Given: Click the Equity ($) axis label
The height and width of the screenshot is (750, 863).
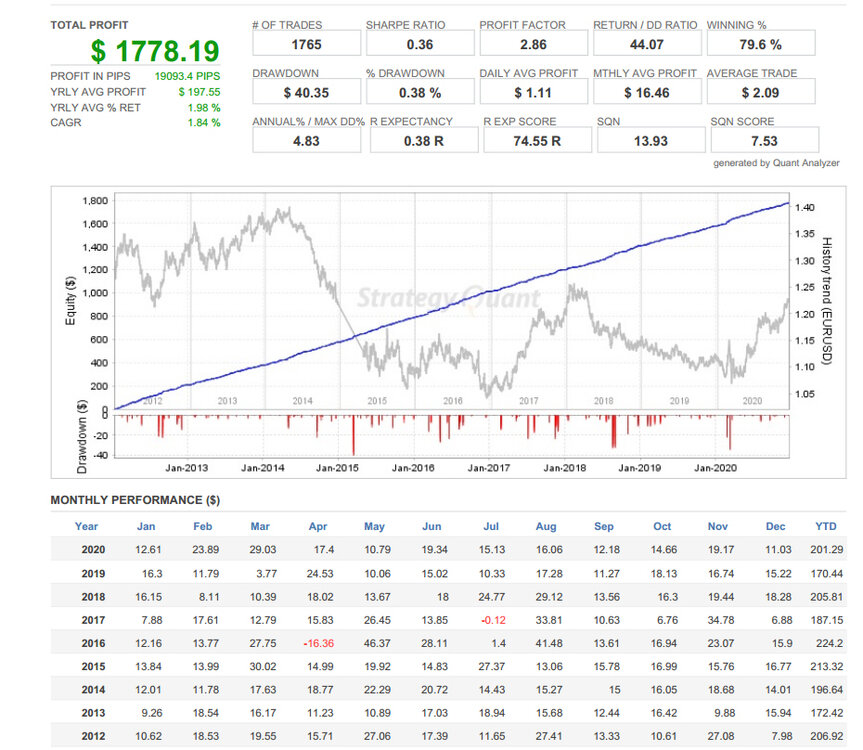Looking at the screenshot, I should 70,300.
